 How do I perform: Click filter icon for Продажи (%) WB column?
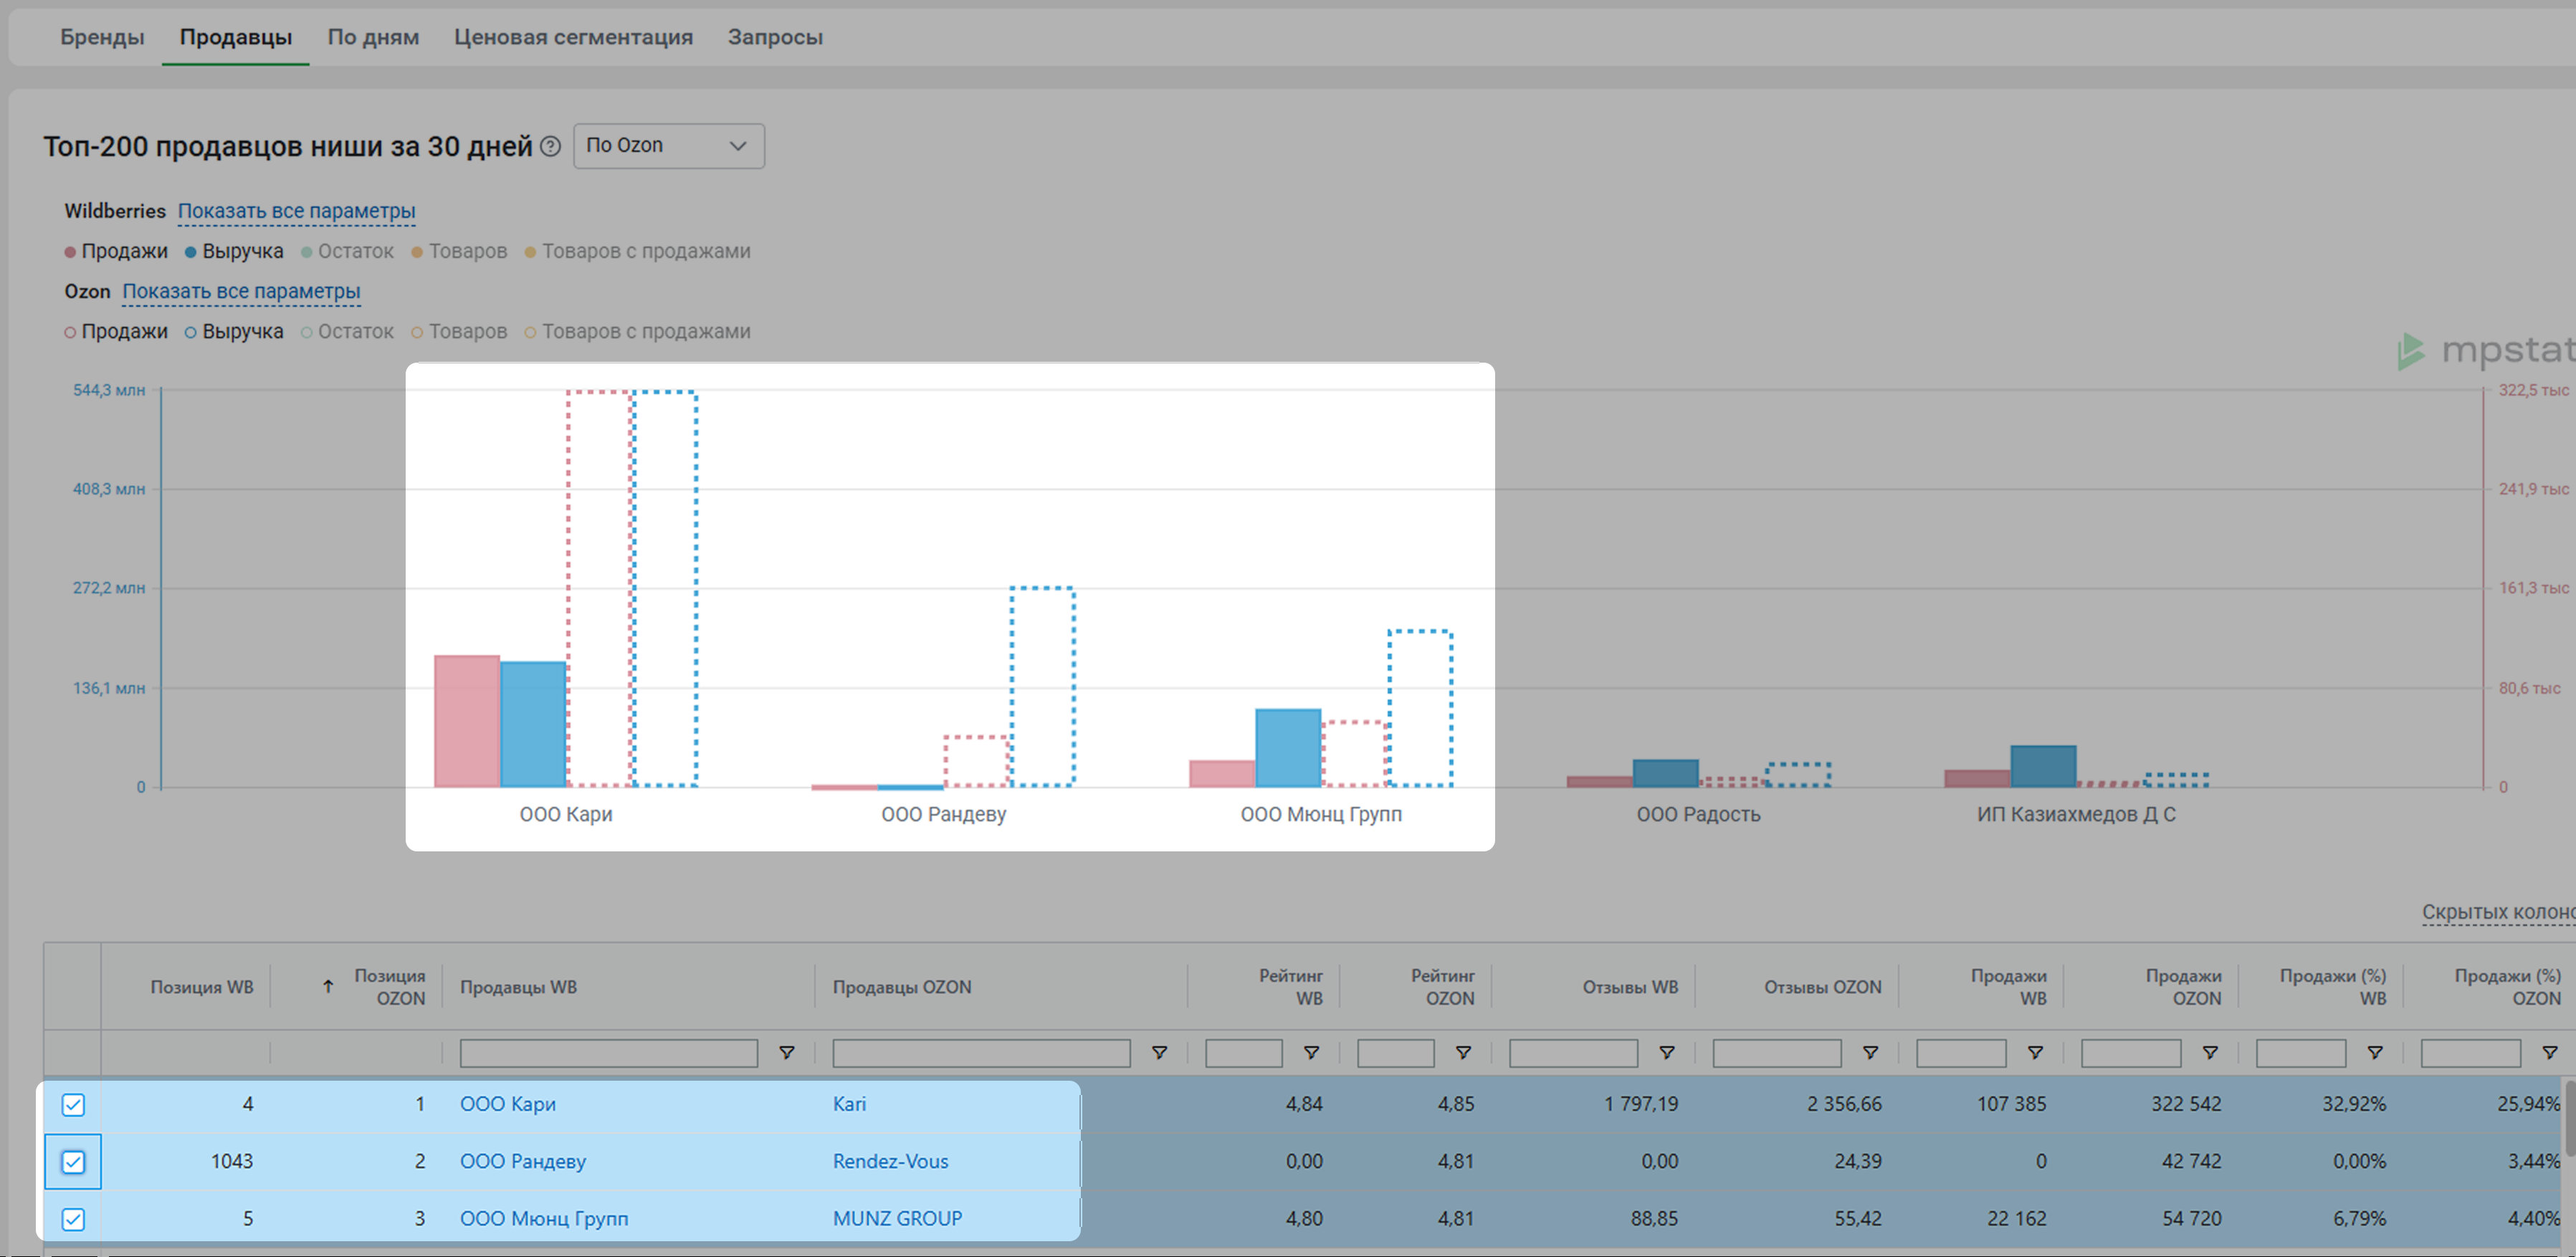click(x=2375, y=1052)
